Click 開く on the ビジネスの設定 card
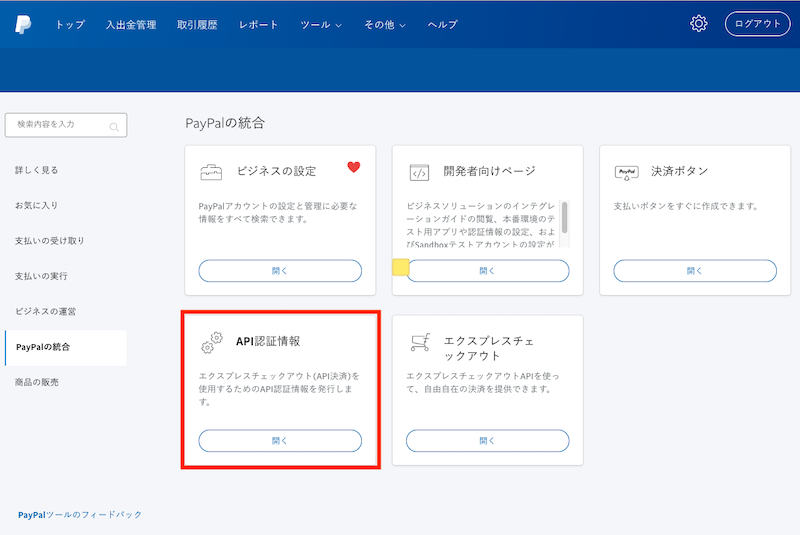This screenshot has width=800, height=535. 280,271
